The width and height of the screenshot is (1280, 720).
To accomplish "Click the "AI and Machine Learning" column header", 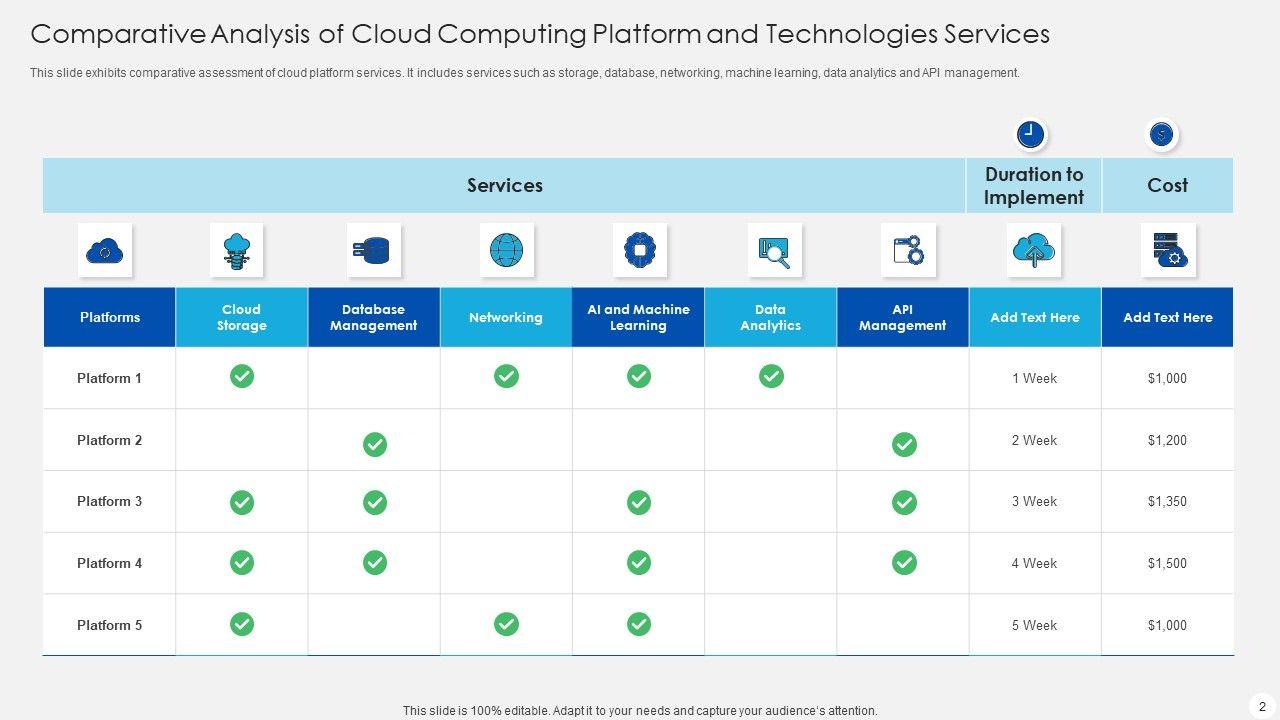I will click(x=638, y=317).
